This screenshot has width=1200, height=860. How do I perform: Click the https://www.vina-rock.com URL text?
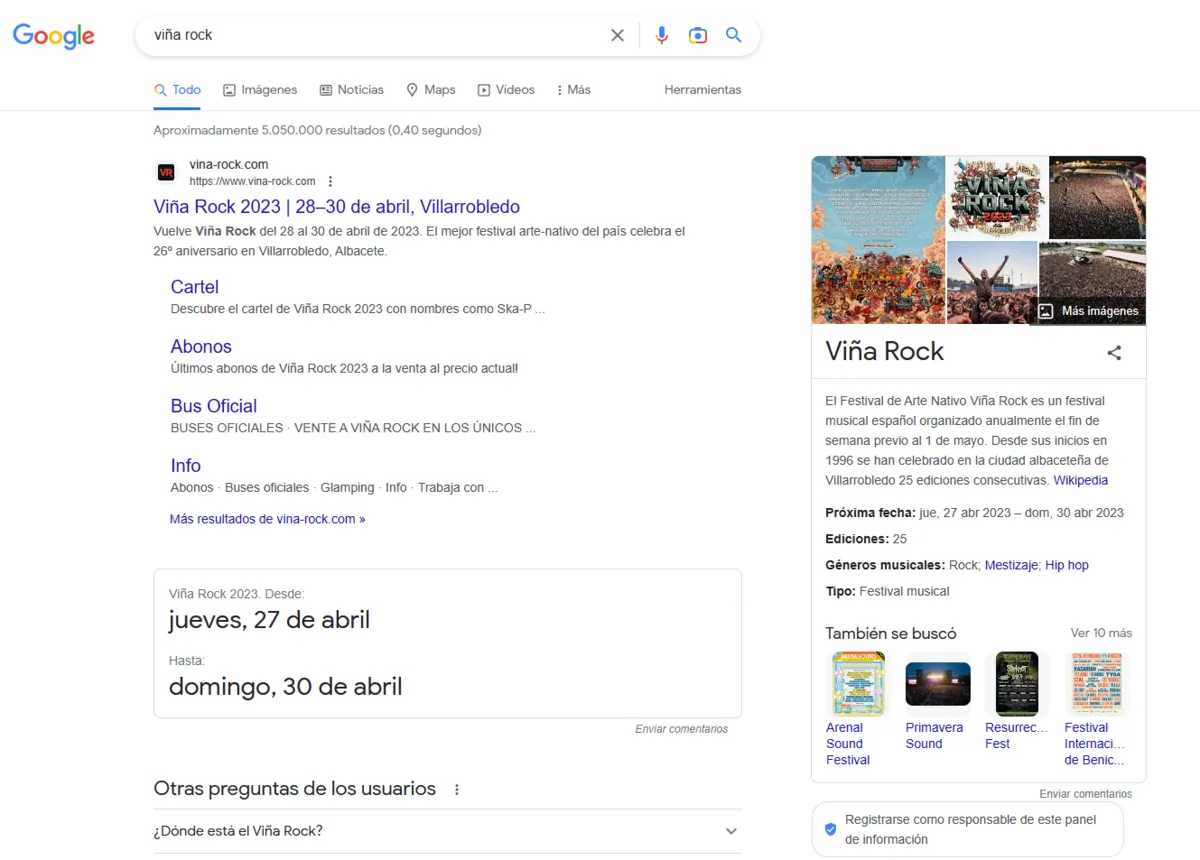click(252, 182)
